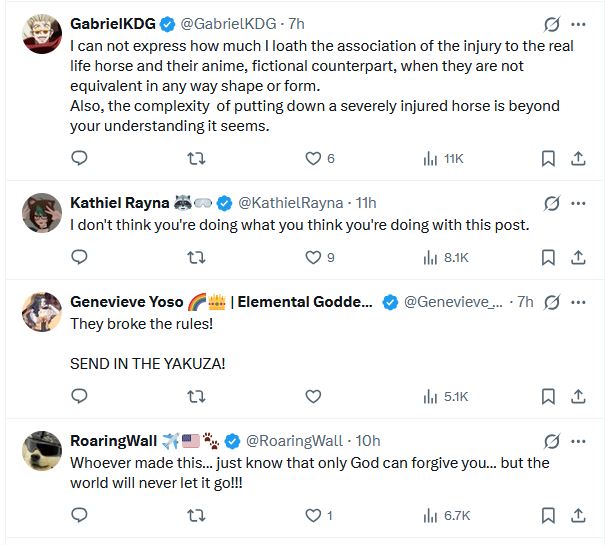Viewport: 605px width, 545px height.
Task: Open Grok actions on GabrielKDG's tweet
Action: 550,23
